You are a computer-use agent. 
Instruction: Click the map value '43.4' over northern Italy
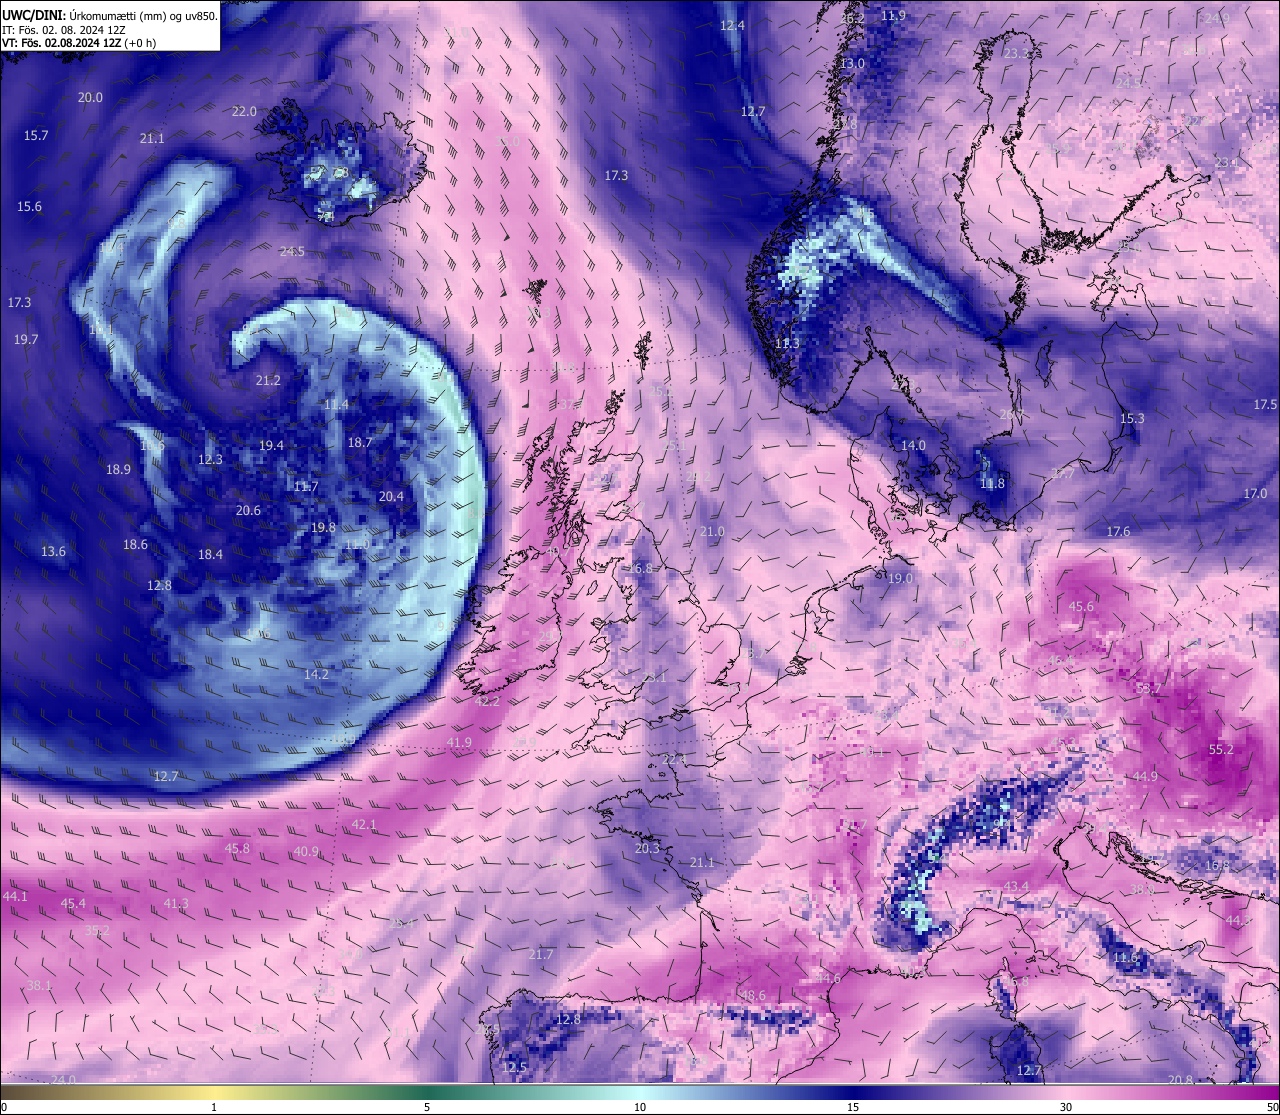tap(1016, 886)
